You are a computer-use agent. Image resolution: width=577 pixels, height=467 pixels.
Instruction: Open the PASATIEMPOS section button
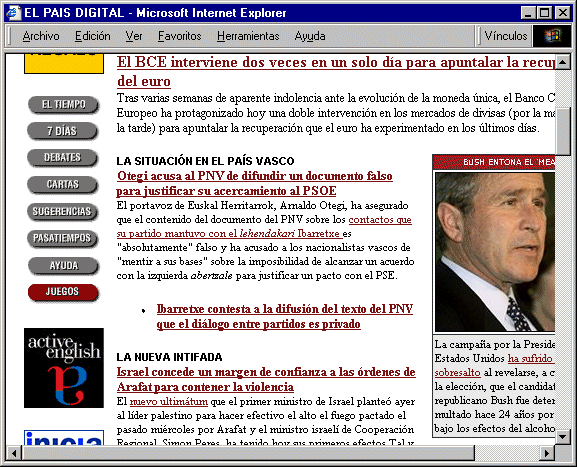point(63,238)
